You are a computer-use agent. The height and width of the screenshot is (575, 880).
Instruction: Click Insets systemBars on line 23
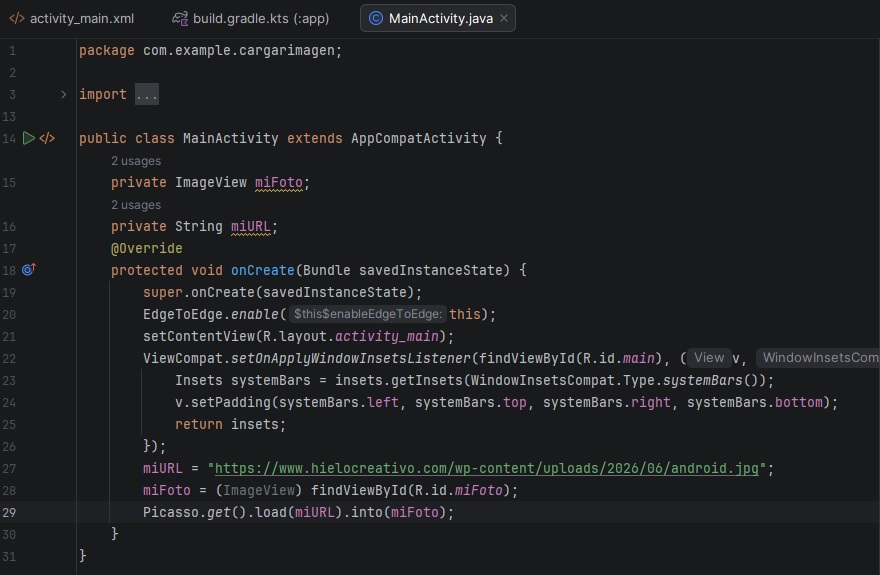pyautogui.click(x=242, y=380)
